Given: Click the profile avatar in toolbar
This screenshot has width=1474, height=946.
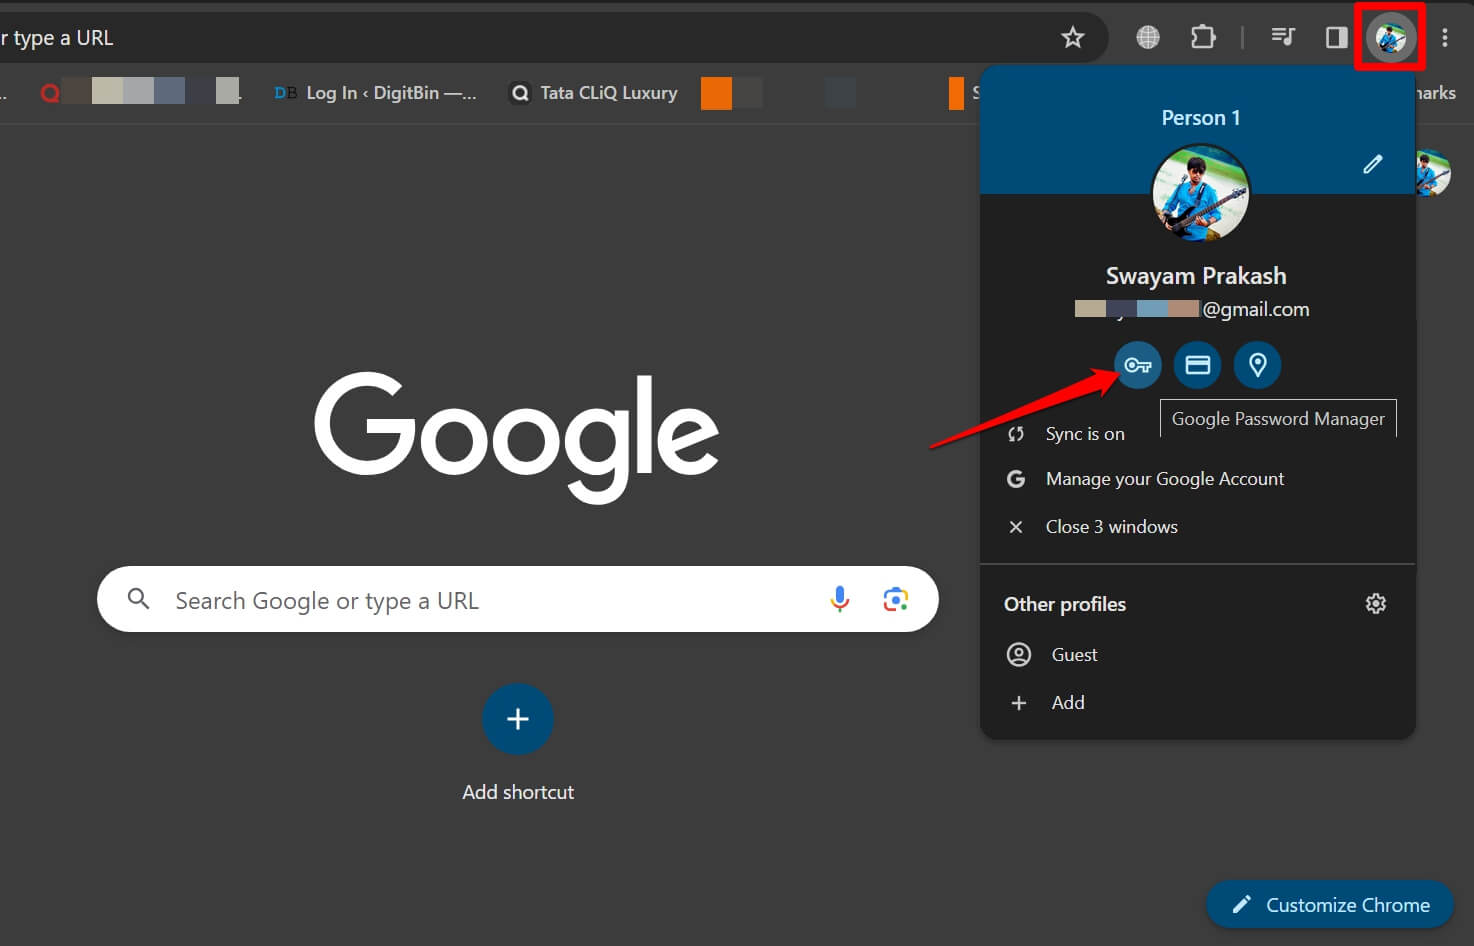Looking at the screenshot, I should (x=1390, y=38).
